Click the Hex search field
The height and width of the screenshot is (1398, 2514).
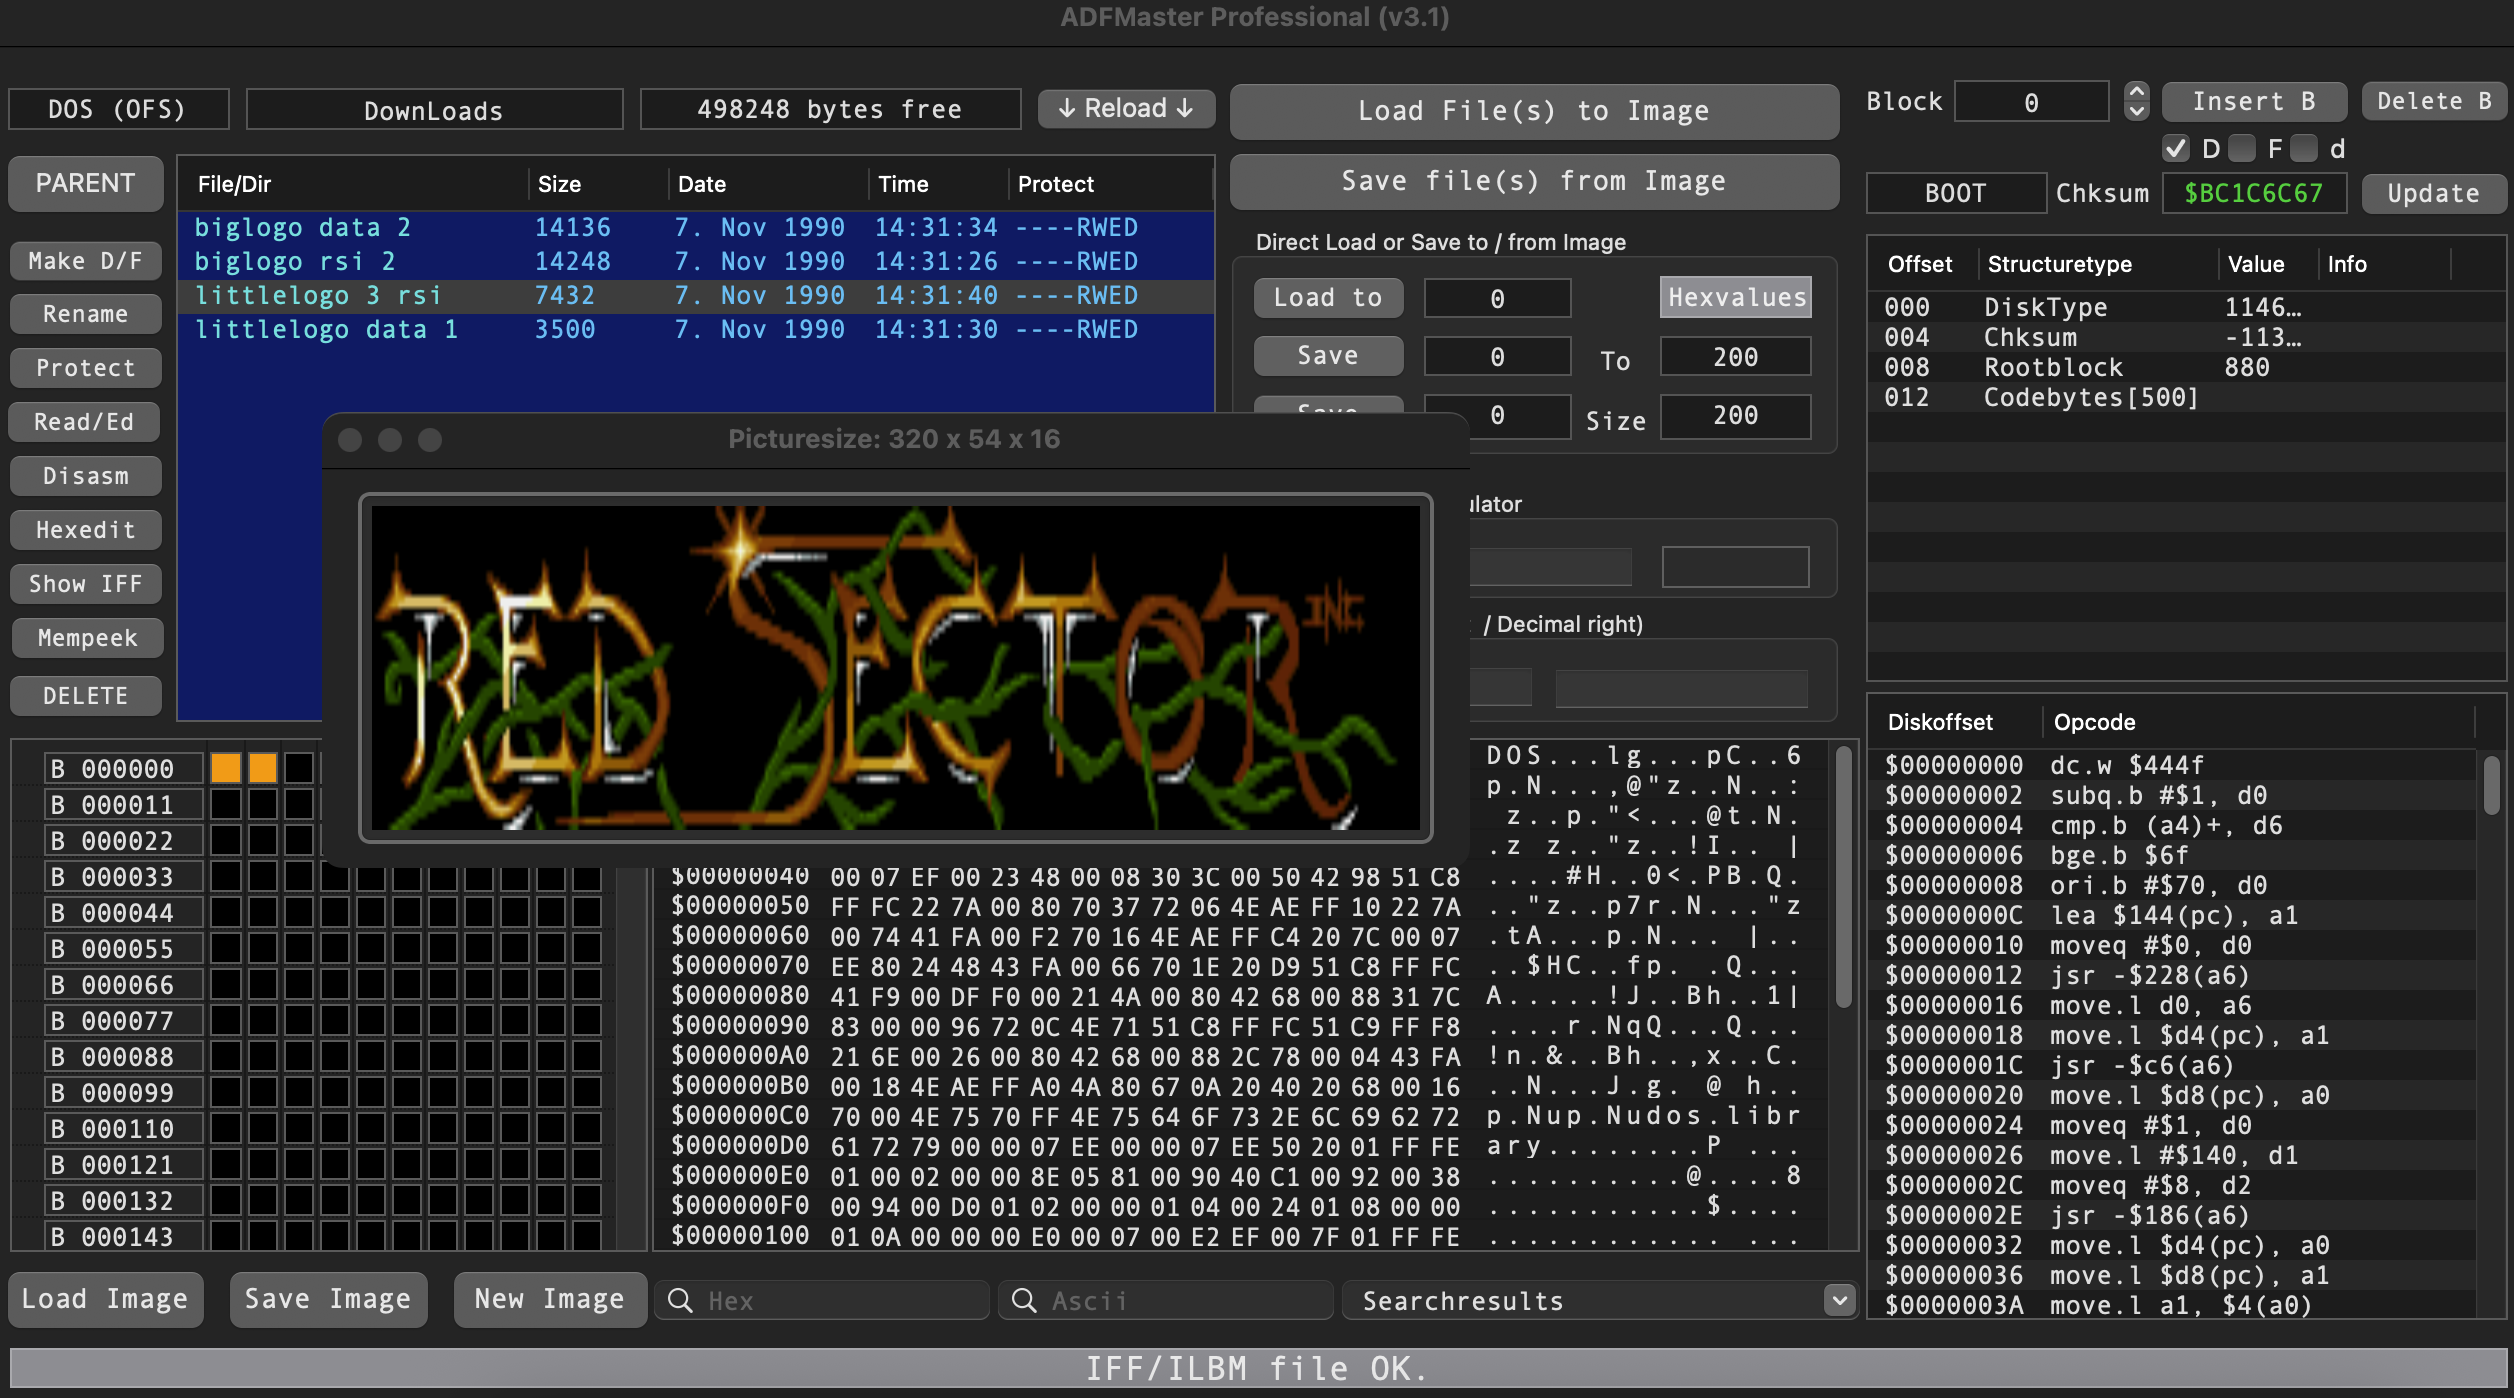click(822, 1300)
